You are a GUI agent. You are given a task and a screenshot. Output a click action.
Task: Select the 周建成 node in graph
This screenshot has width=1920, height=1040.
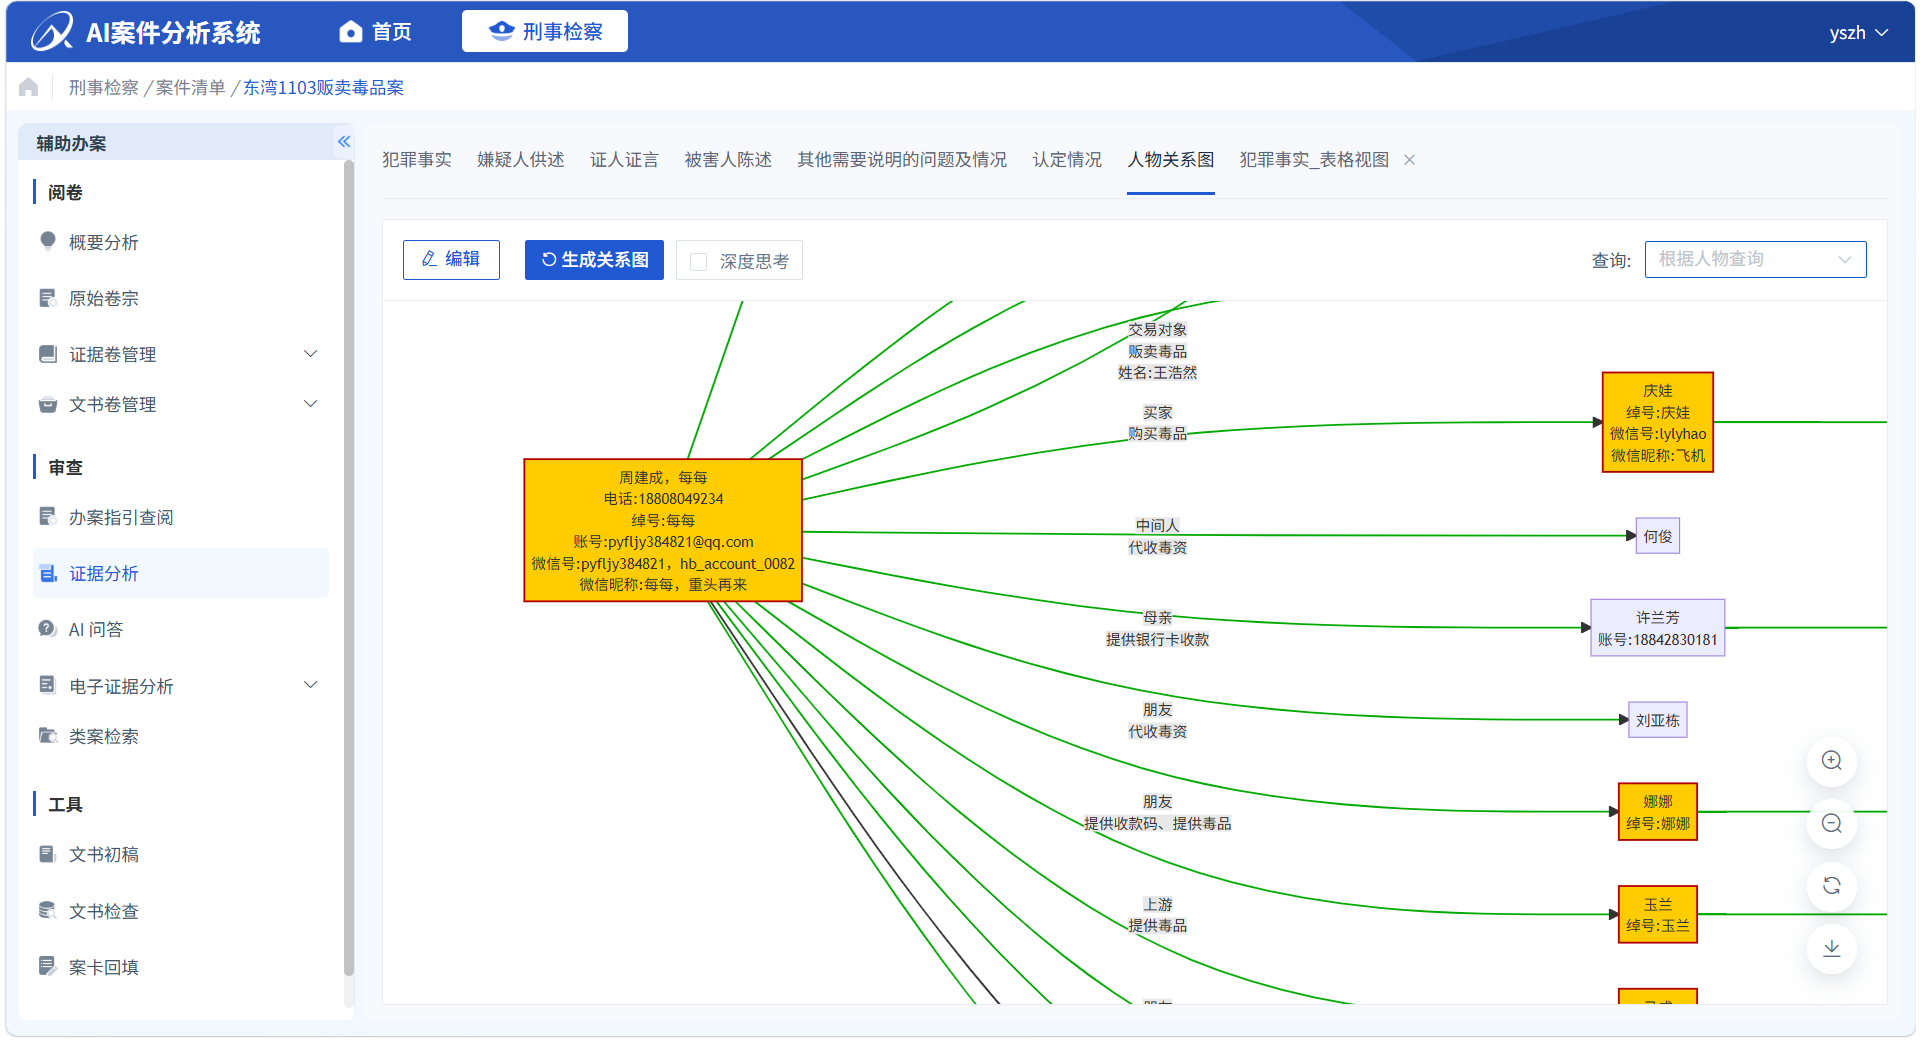tap(663, 531)
